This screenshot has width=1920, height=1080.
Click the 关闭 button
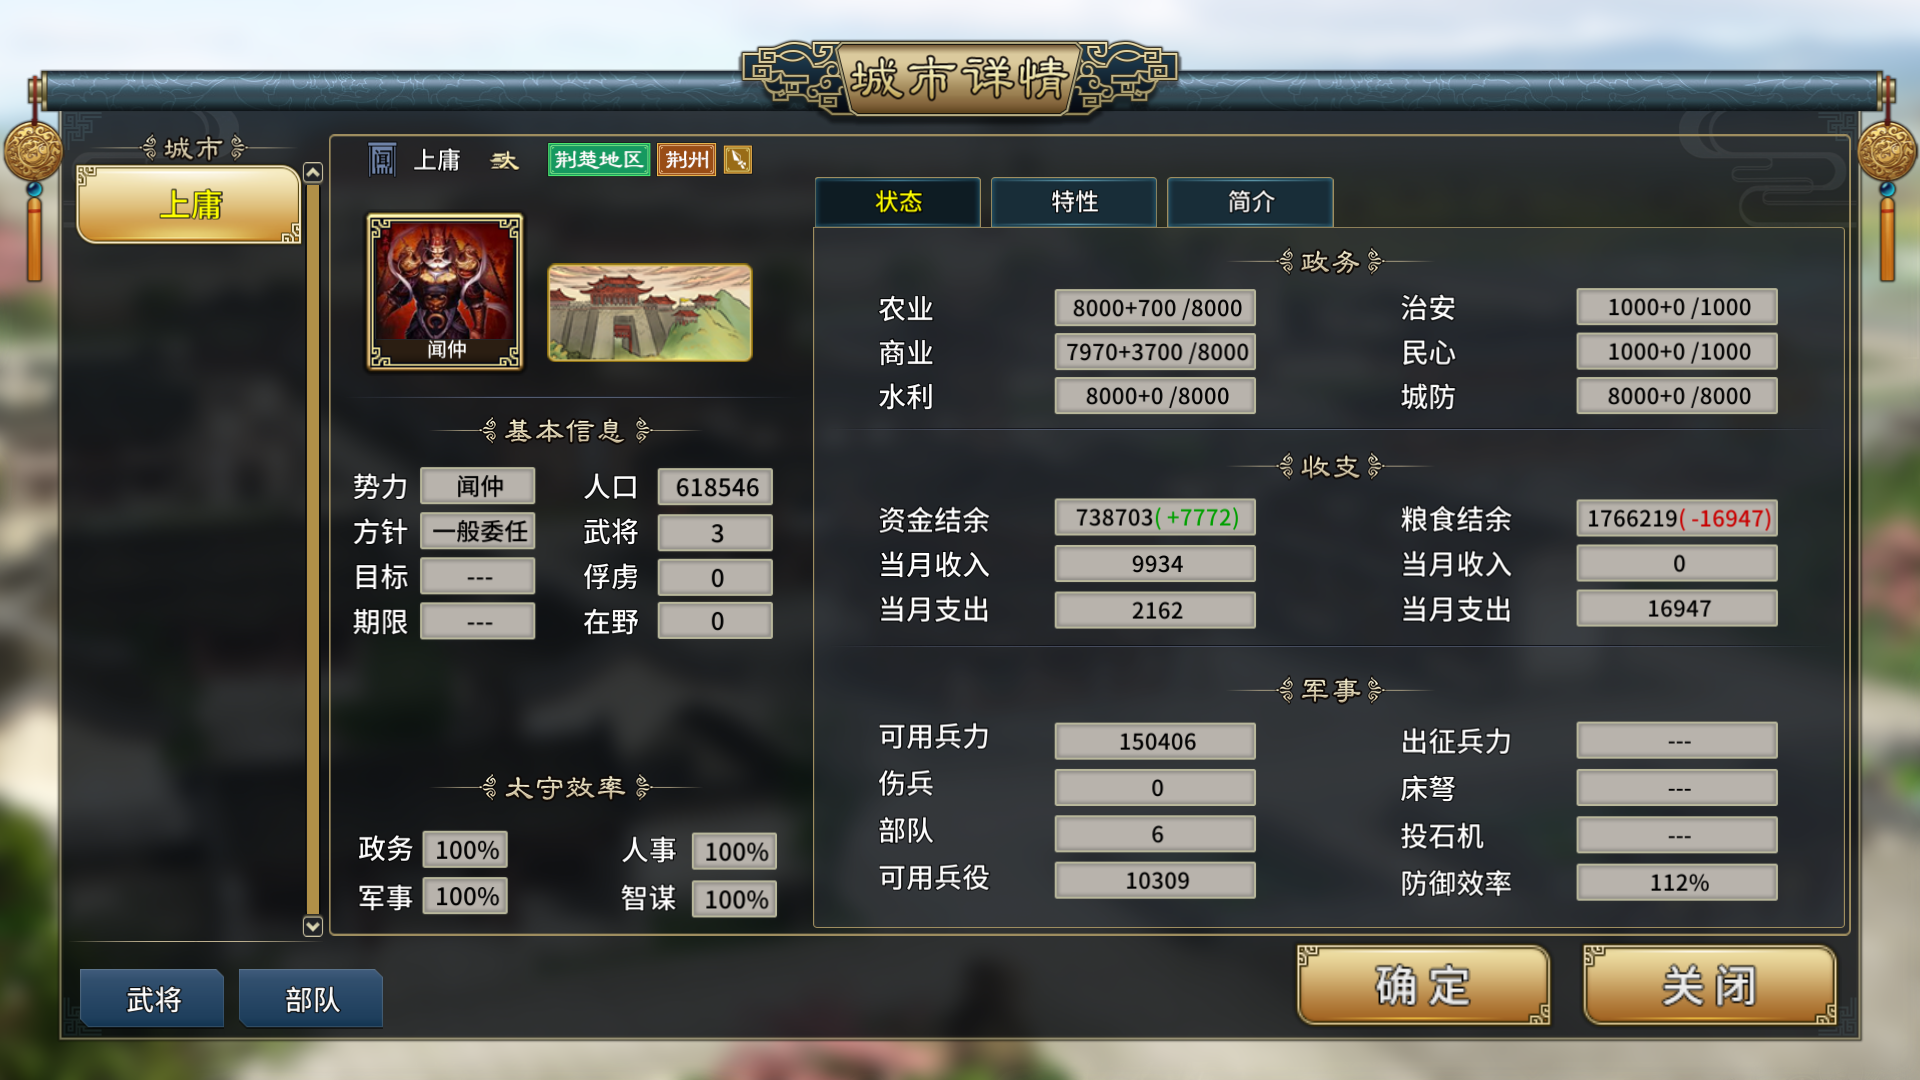click(x=1709, y=986)
